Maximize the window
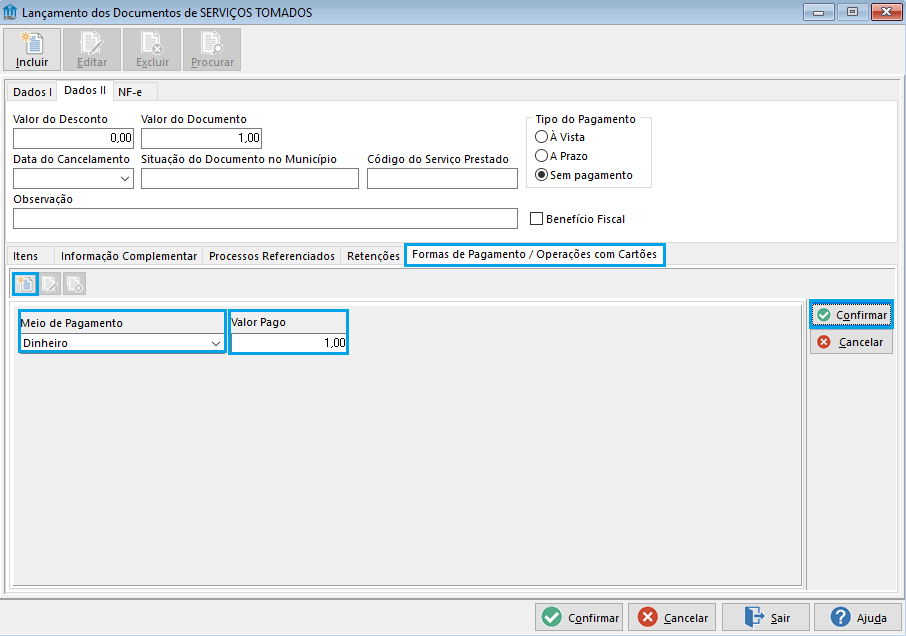 coord(852,12)
